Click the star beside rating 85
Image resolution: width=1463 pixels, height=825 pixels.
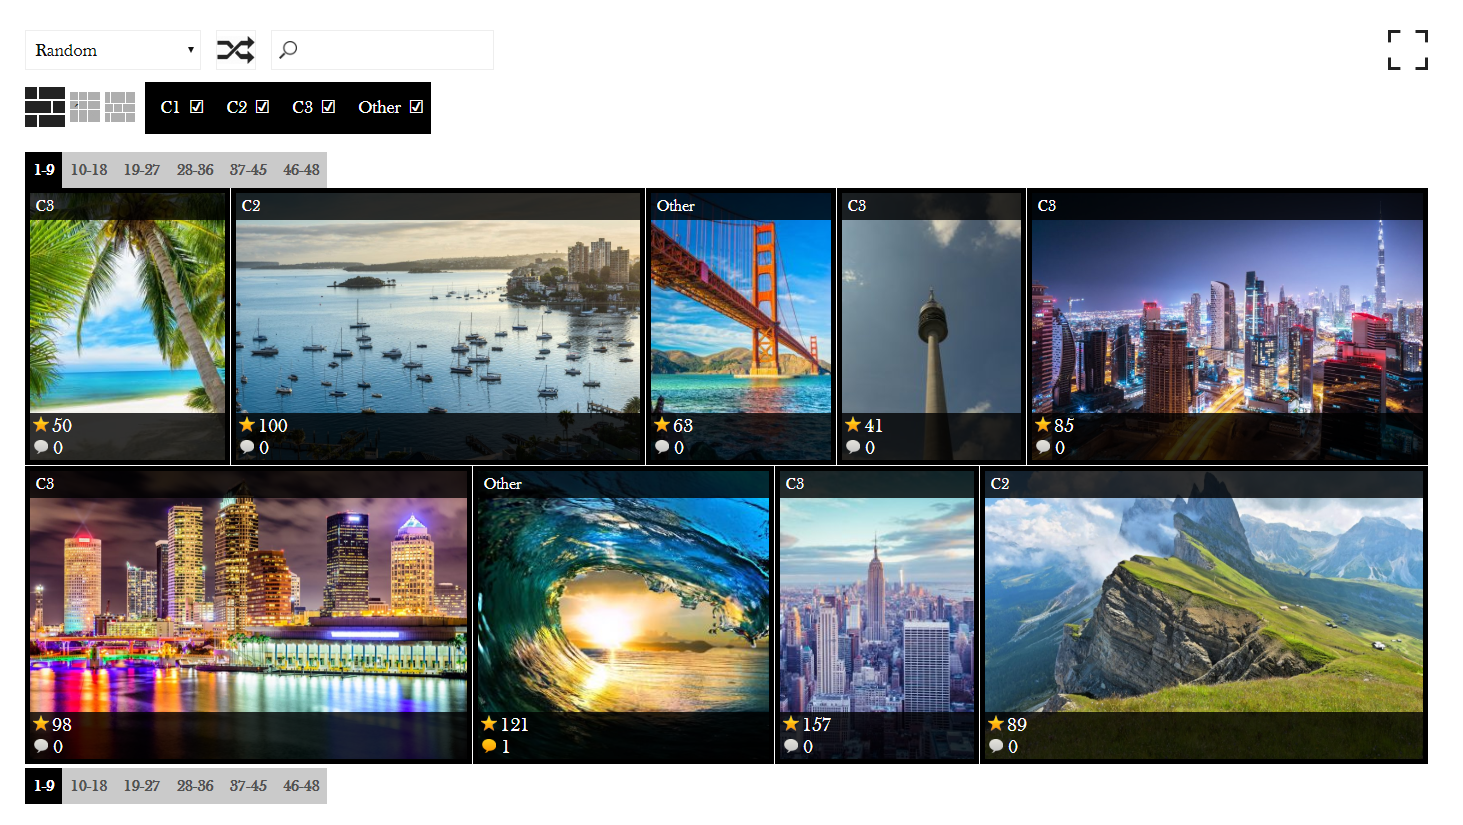coord(1043,424)
